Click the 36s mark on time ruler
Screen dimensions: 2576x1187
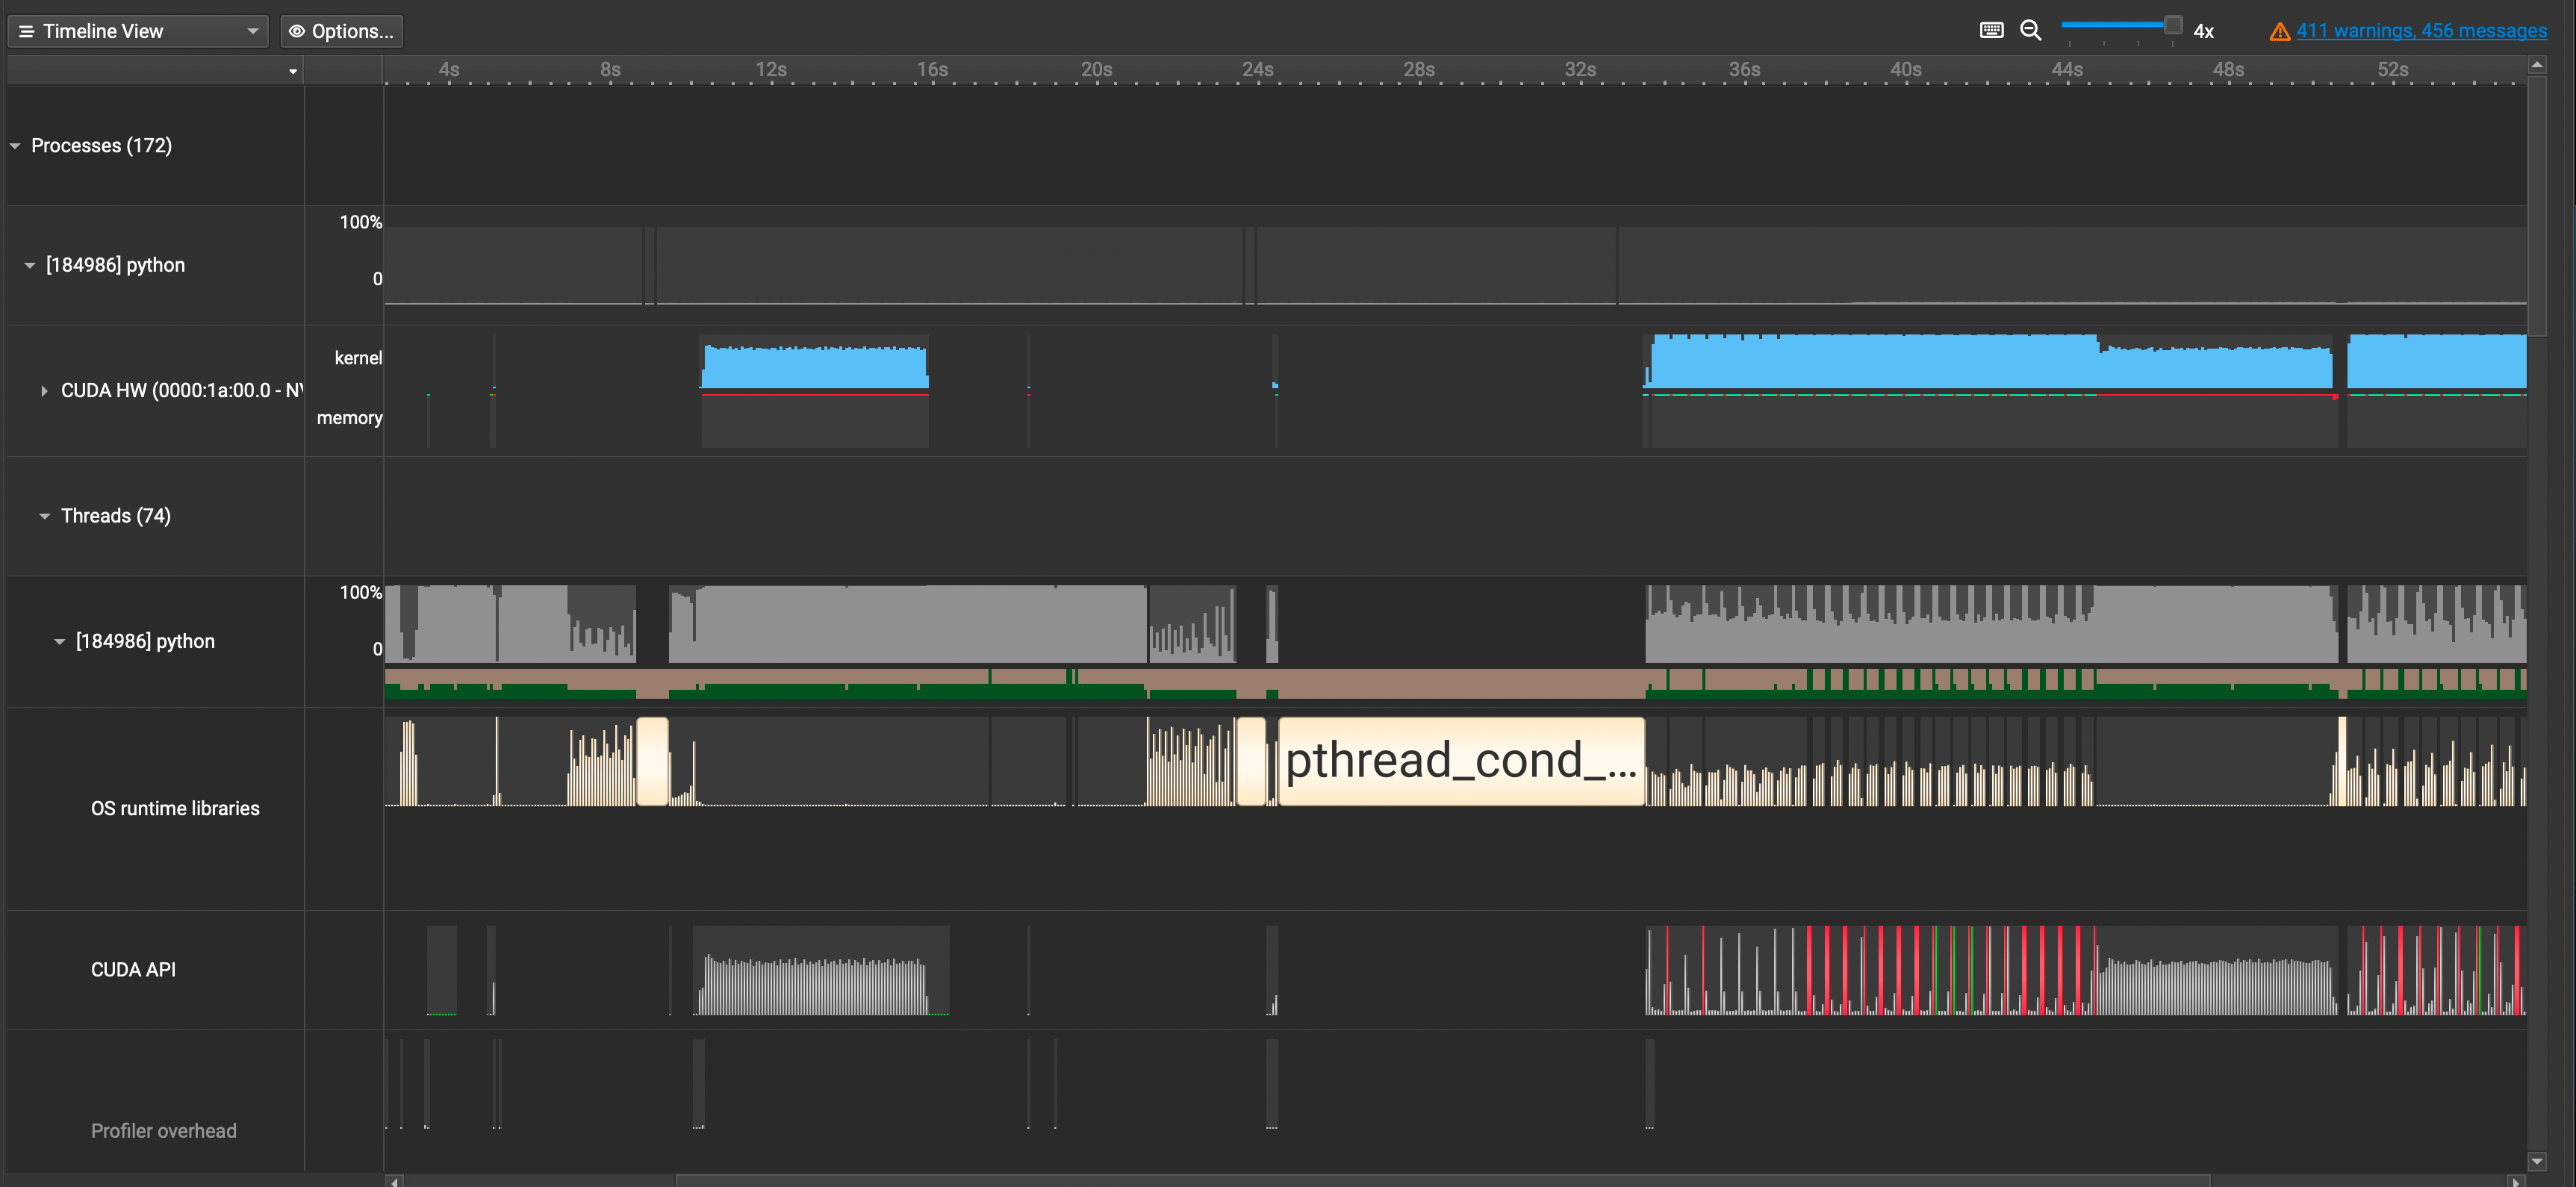pos(1744,69)
